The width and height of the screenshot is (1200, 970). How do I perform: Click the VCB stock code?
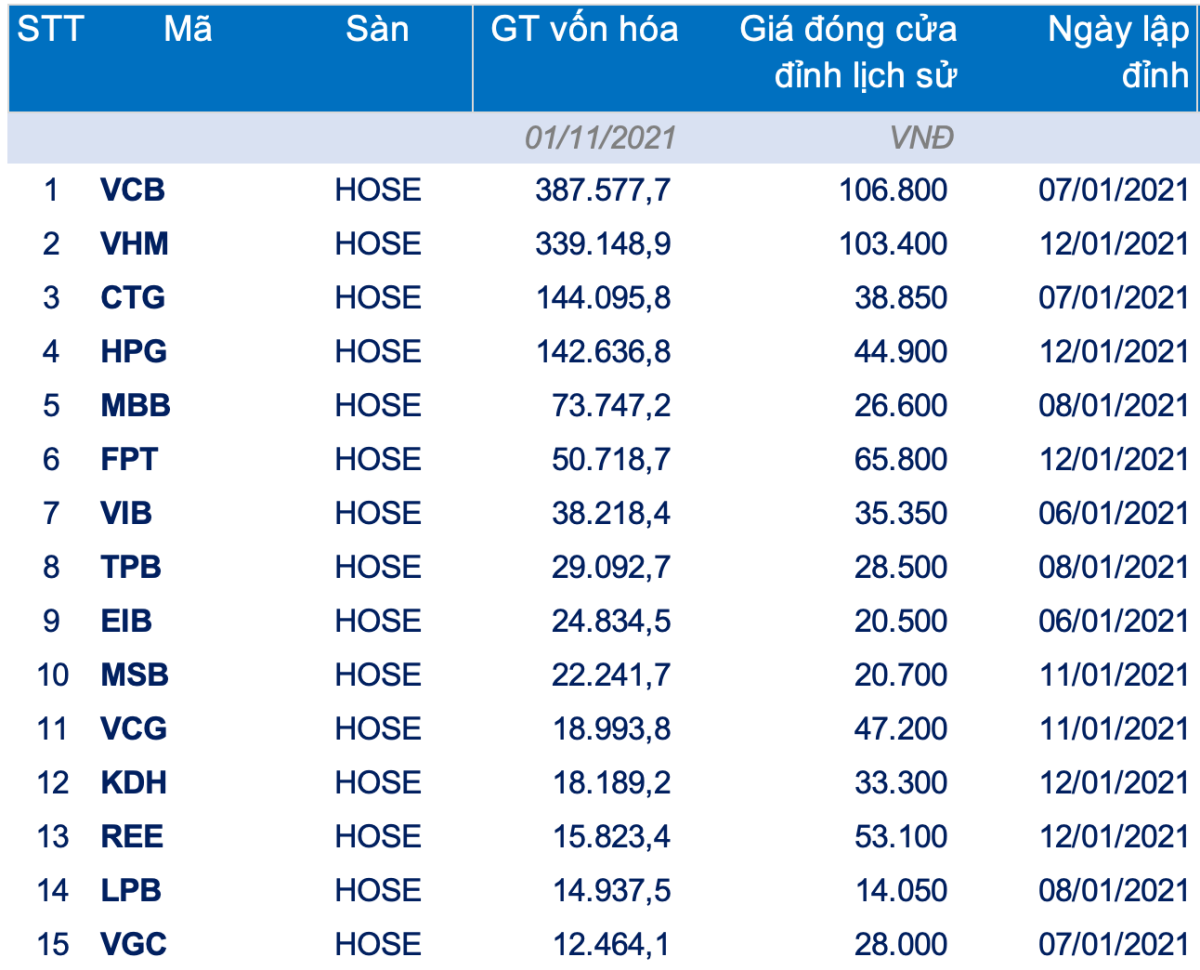coord(133,189)
